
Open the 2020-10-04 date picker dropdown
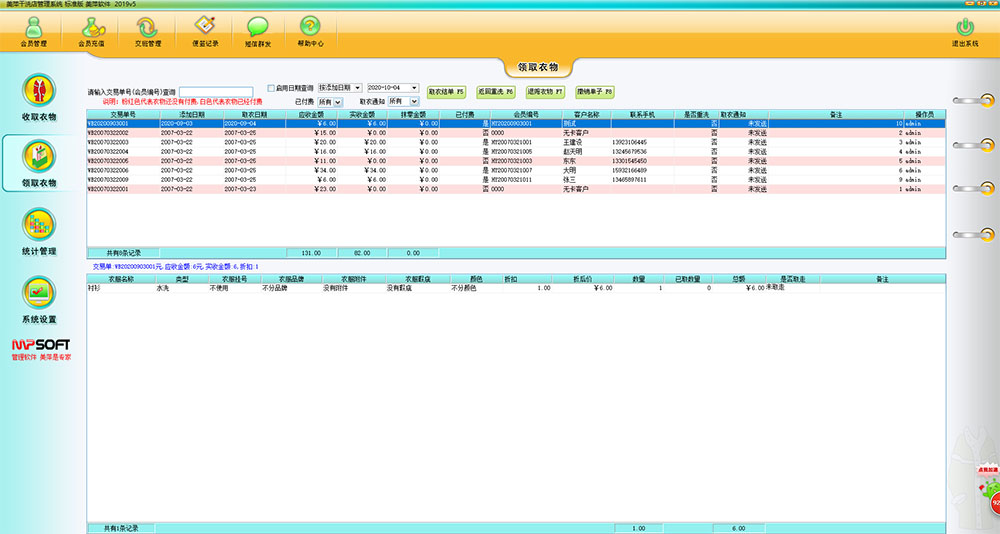[414, 88]
